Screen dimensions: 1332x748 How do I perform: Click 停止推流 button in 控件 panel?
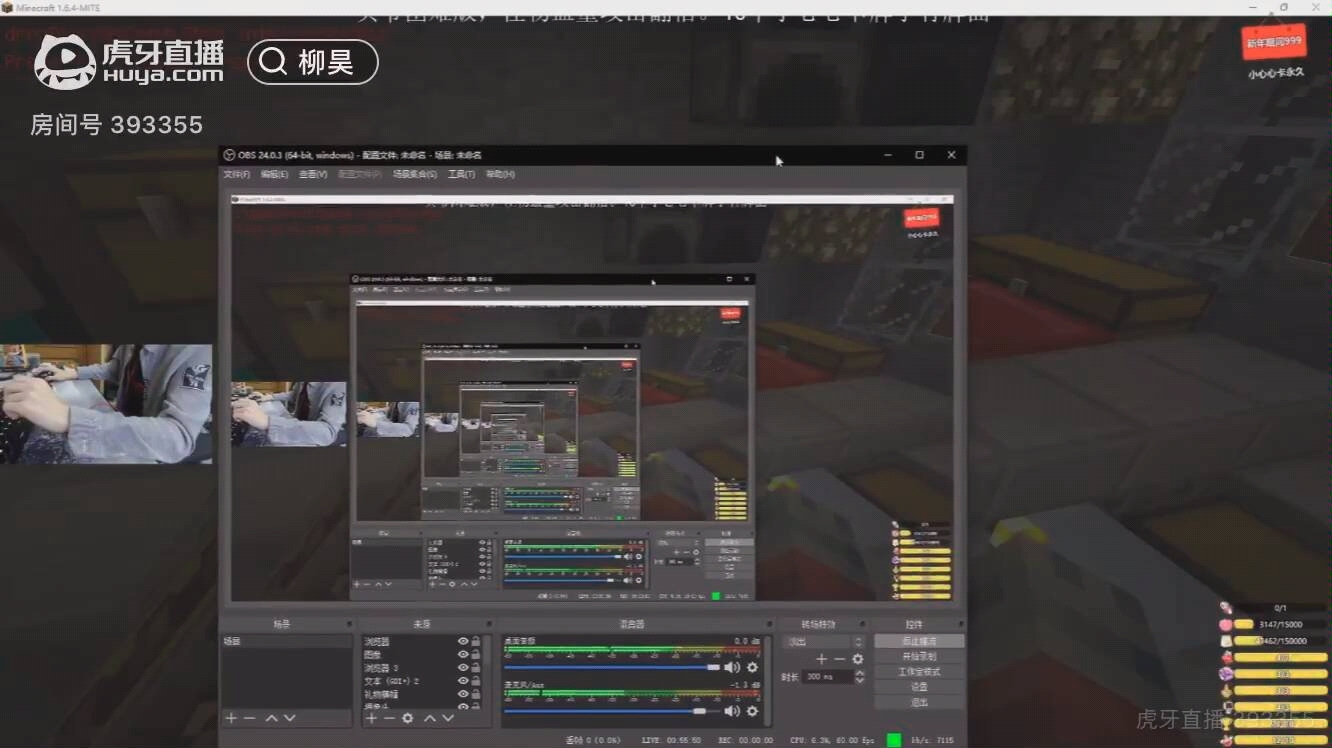[919, 641]
